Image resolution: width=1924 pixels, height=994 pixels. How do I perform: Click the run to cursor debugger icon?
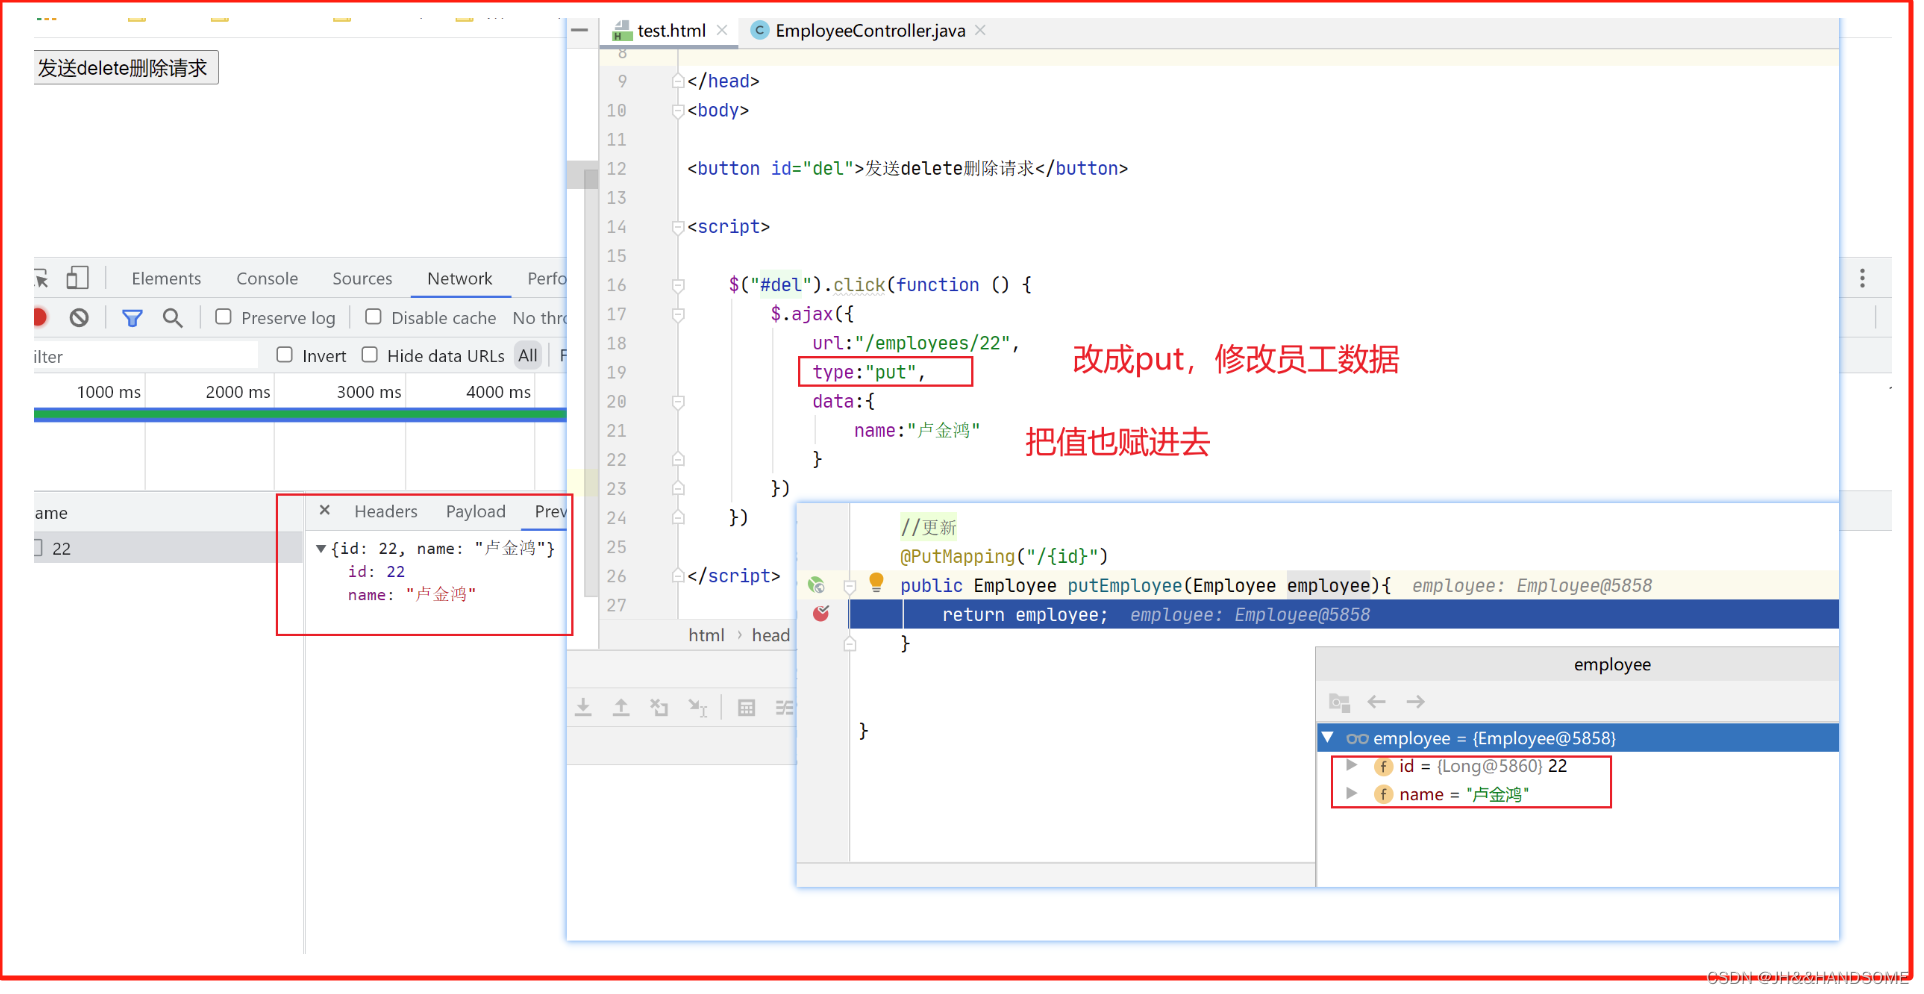(698, 708)
